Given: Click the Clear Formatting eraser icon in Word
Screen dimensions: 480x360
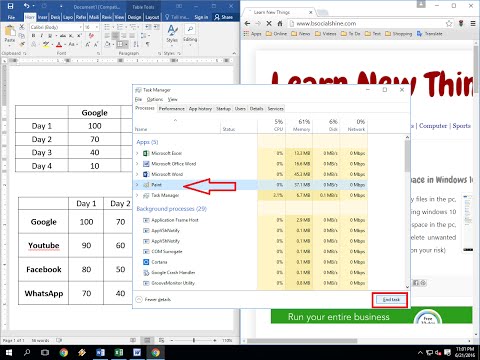Looking at the screenshot, I should click(92, 36).
